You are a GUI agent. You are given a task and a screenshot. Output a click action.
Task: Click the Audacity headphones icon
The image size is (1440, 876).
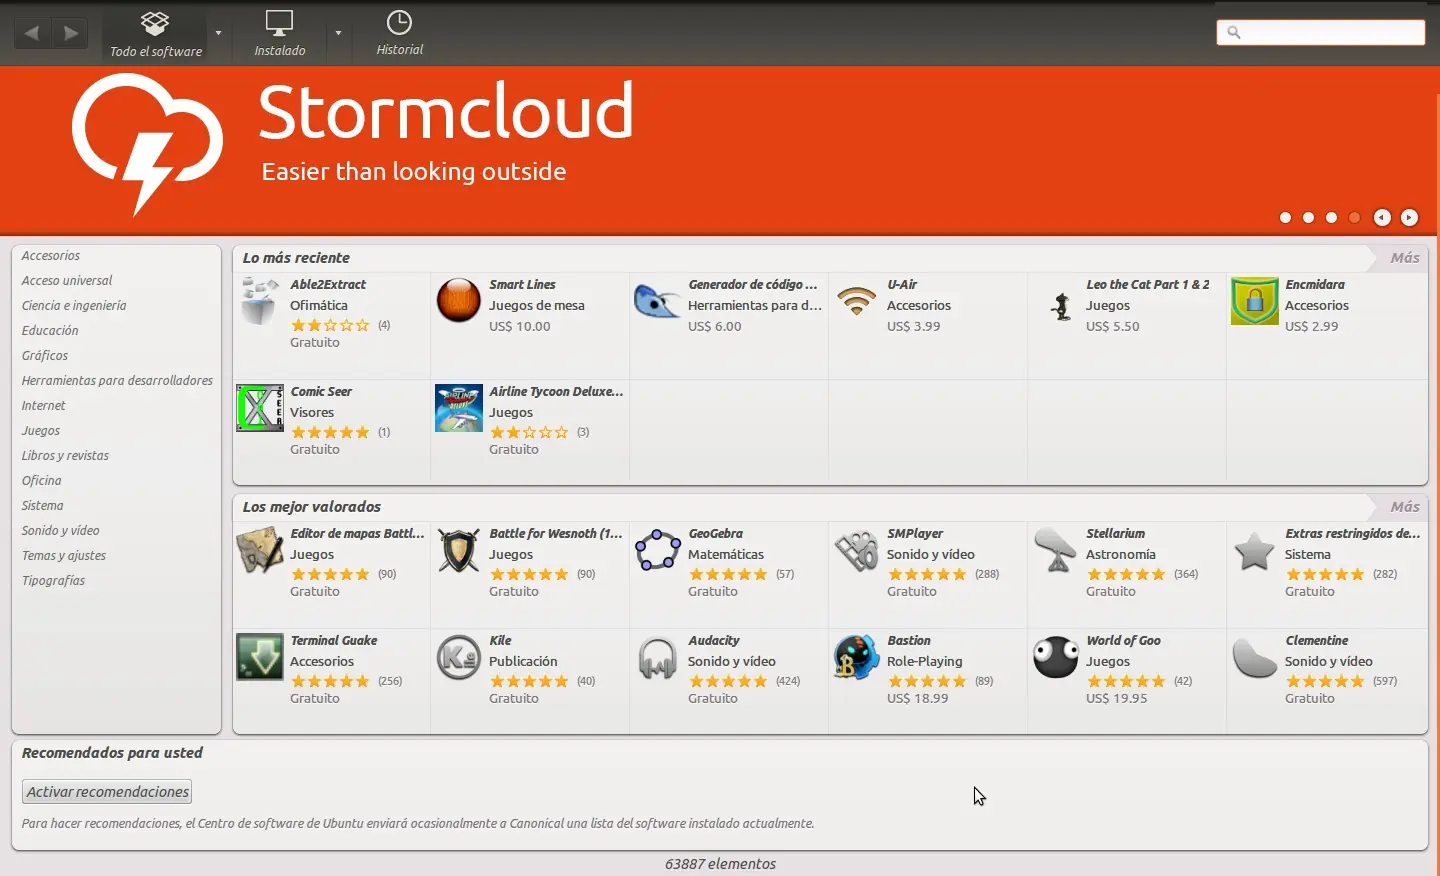tap(659, 658)
